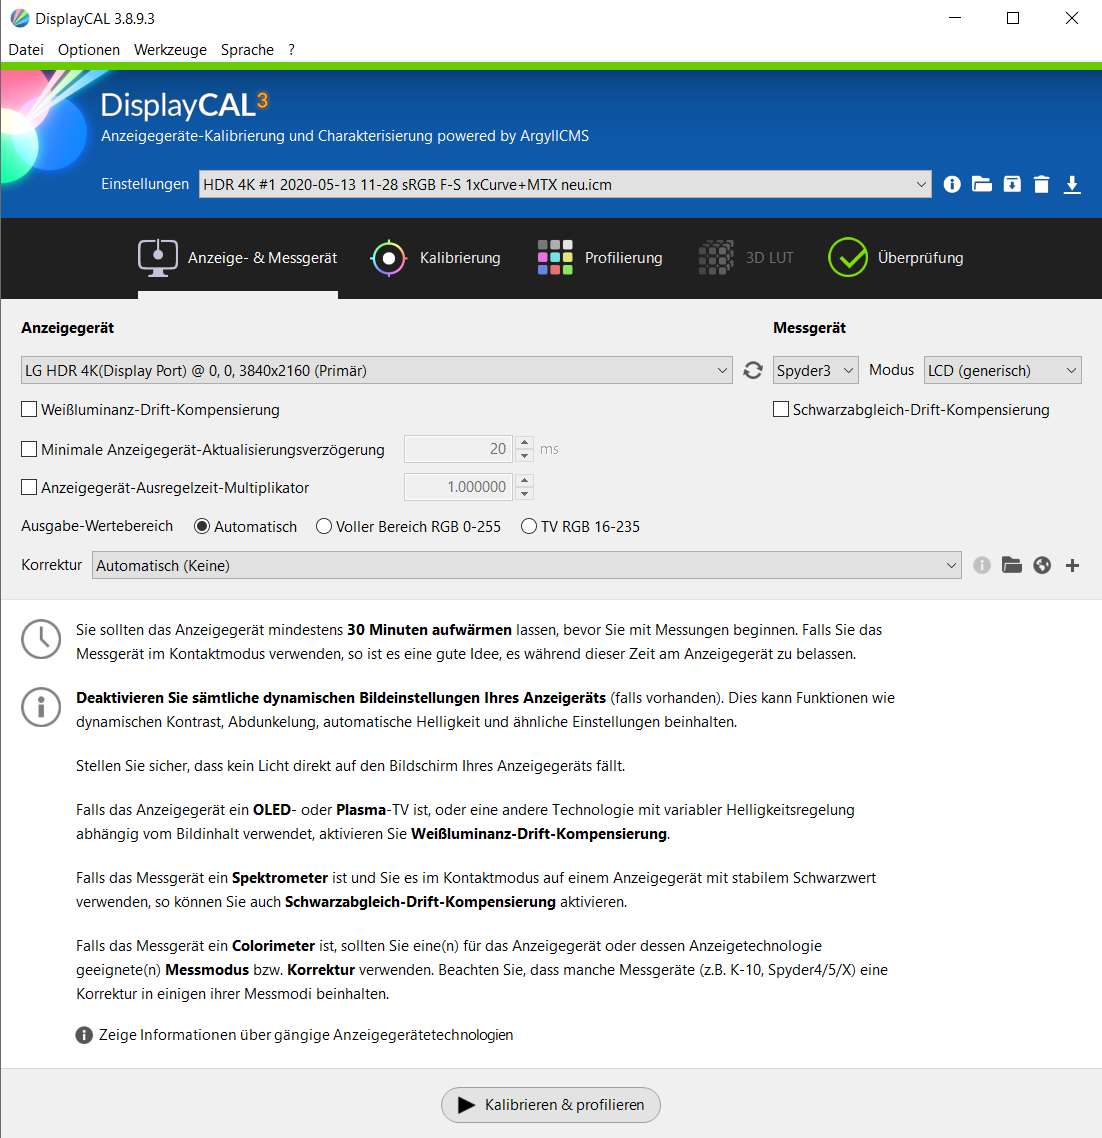
Task: Switch to the Profilierung tab
Action: 600,258
